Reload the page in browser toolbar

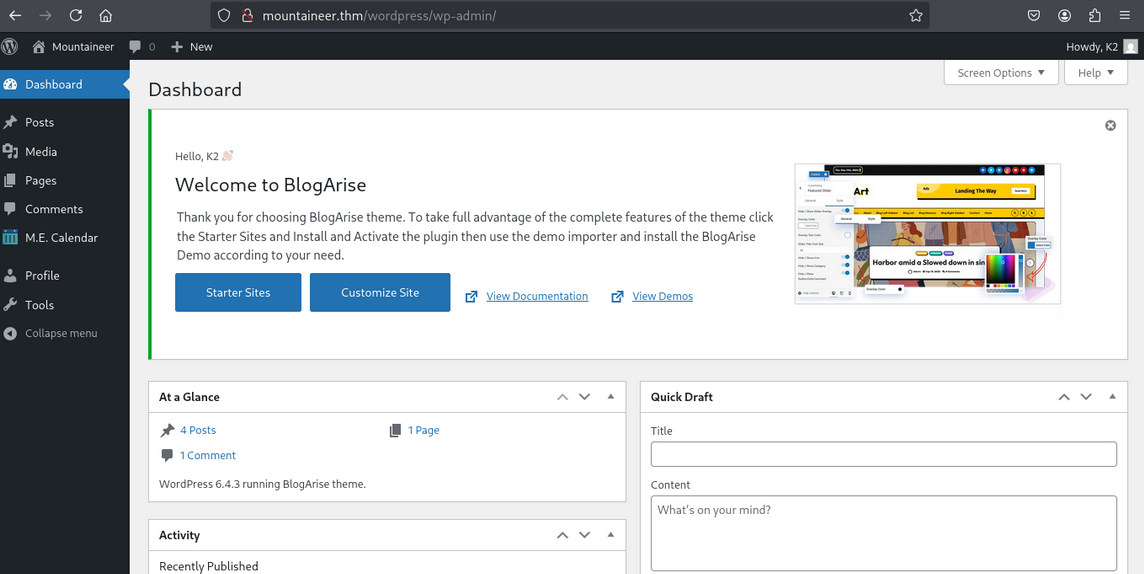click(76, 16)
